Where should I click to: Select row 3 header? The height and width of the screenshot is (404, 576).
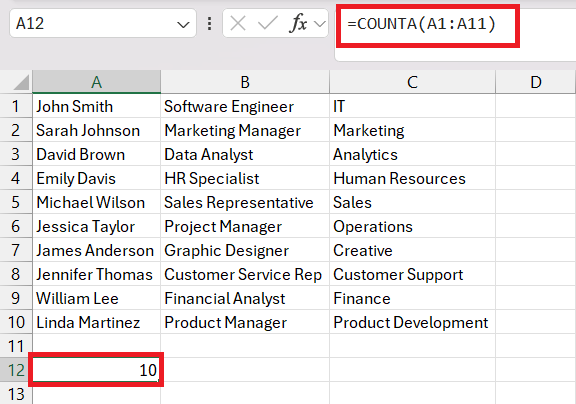[16, 154]
